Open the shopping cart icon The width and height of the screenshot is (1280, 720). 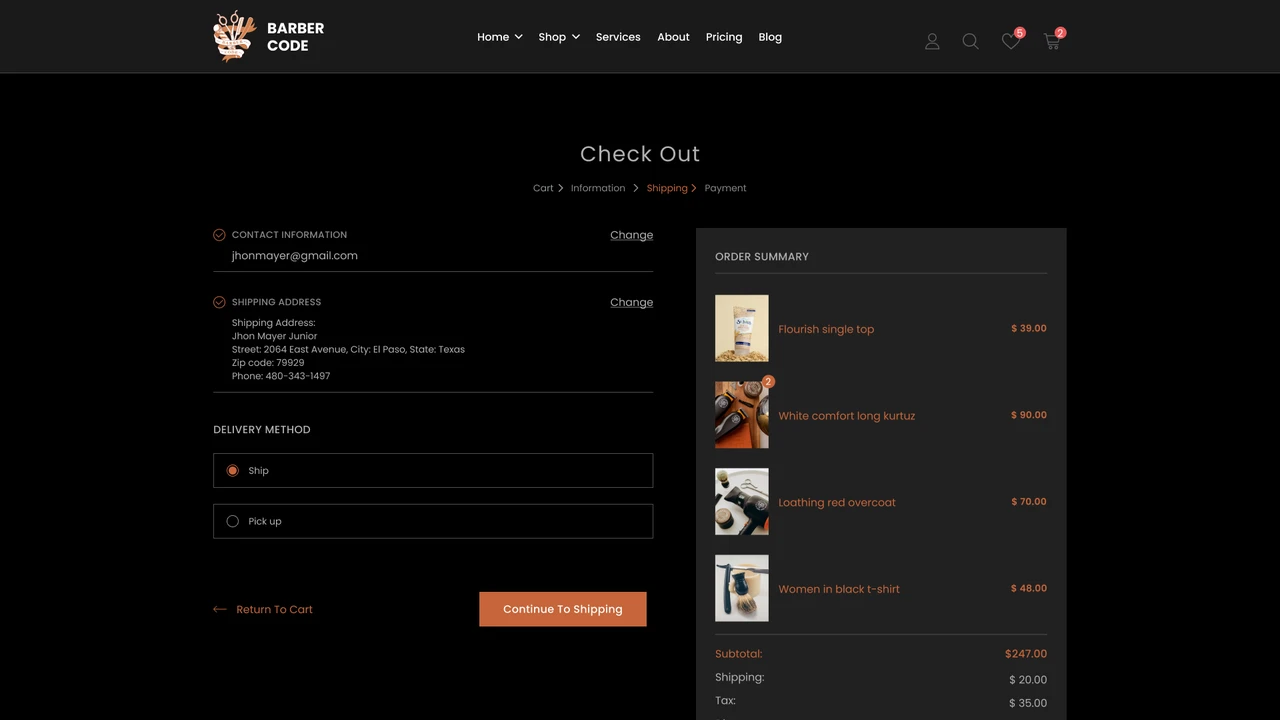coord(1051,41)
